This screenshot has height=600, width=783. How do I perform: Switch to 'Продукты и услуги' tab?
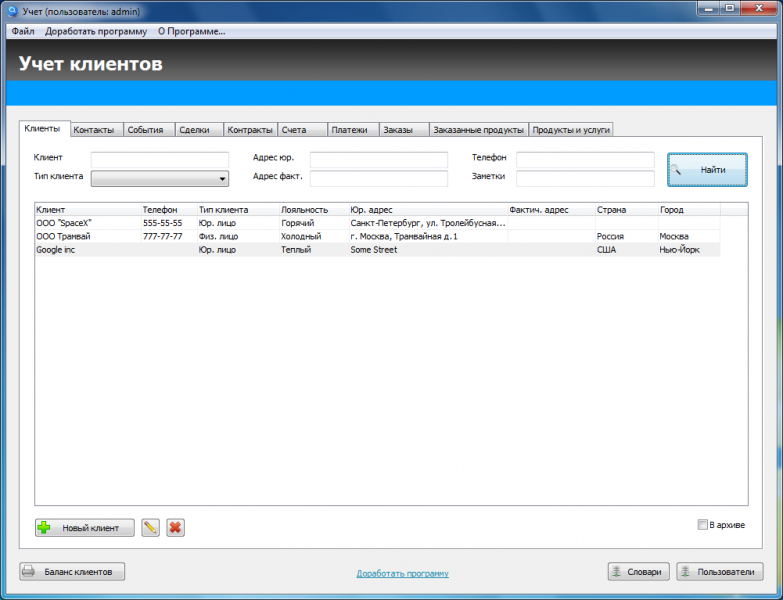point(571,130)
